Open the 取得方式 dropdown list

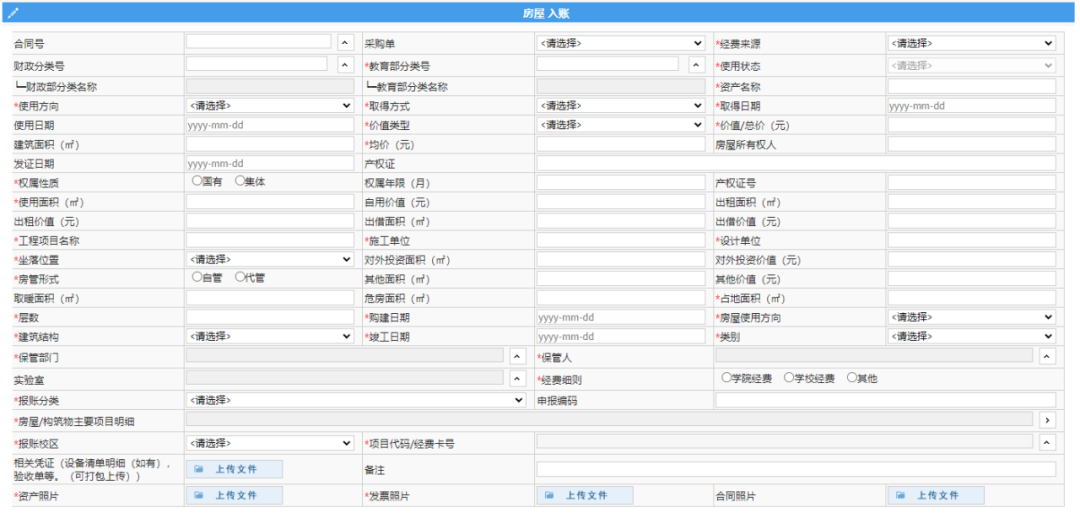point(621,105)
